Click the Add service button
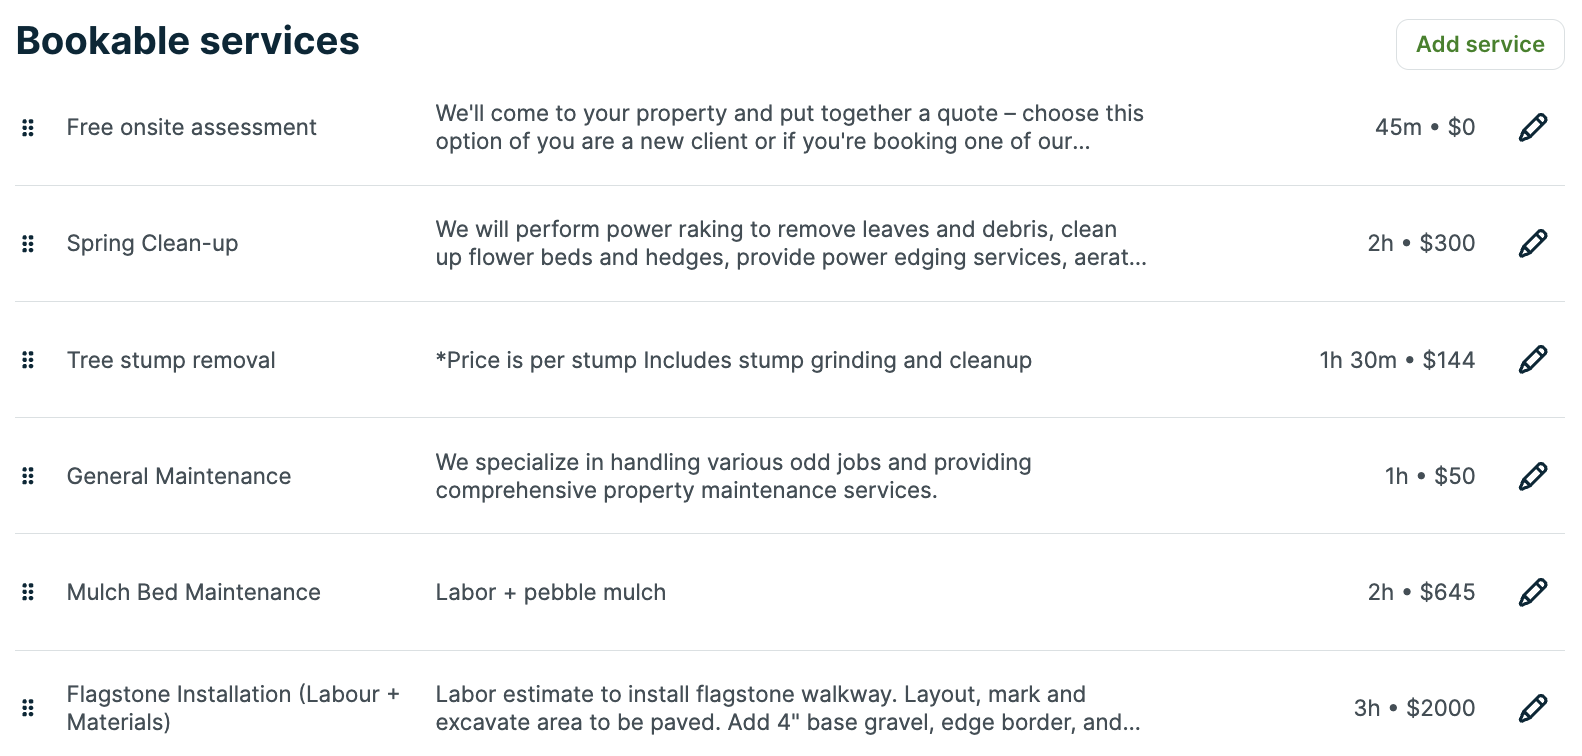Screen dimensions: 1582x756 (1479, 45)
